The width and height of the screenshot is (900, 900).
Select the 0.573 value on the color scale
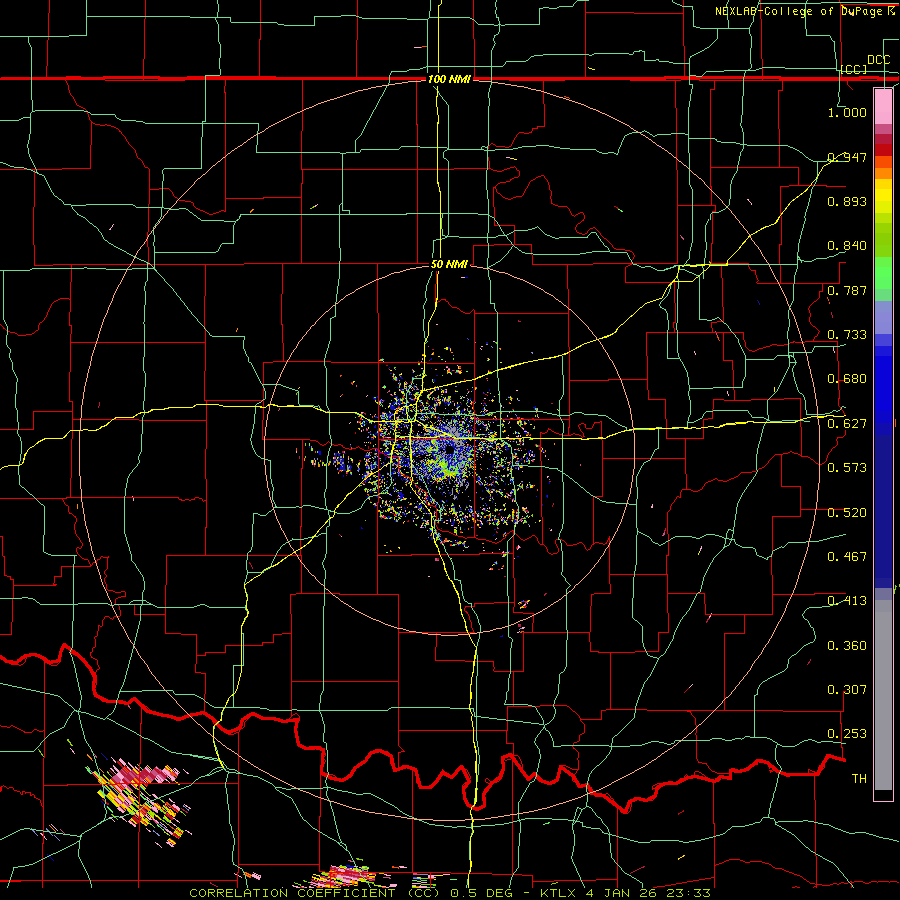click(847, 468)
